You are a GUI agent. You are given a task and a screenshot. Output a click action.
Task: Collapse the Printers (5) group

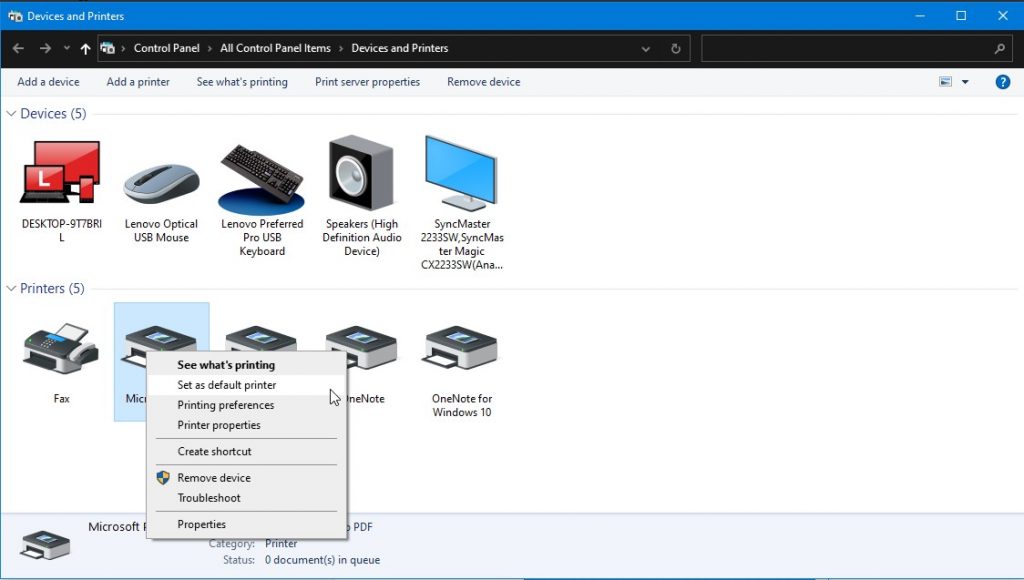(11, 288)
